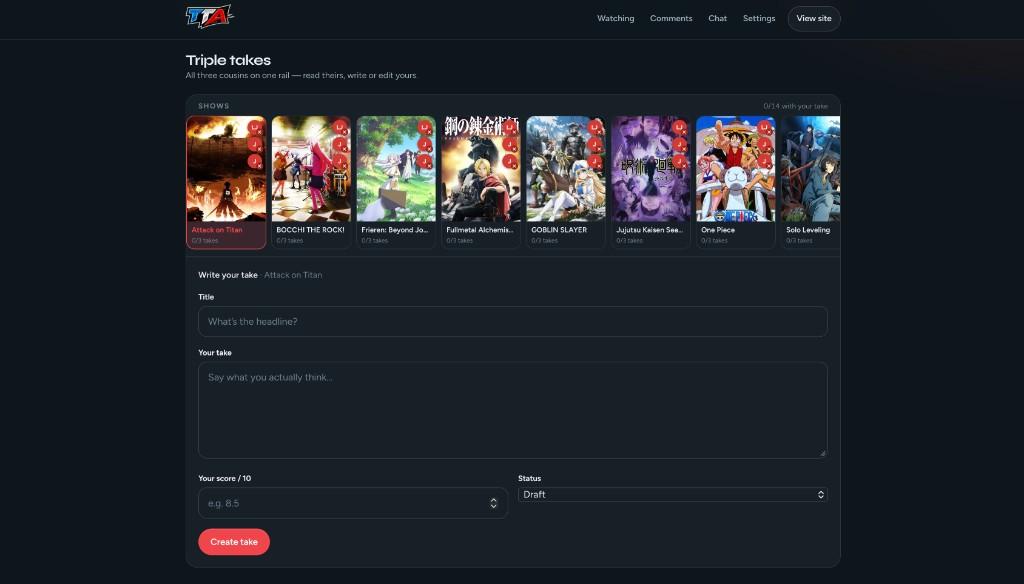Click top red cousin badge on Frieren card

click(424, 127)
